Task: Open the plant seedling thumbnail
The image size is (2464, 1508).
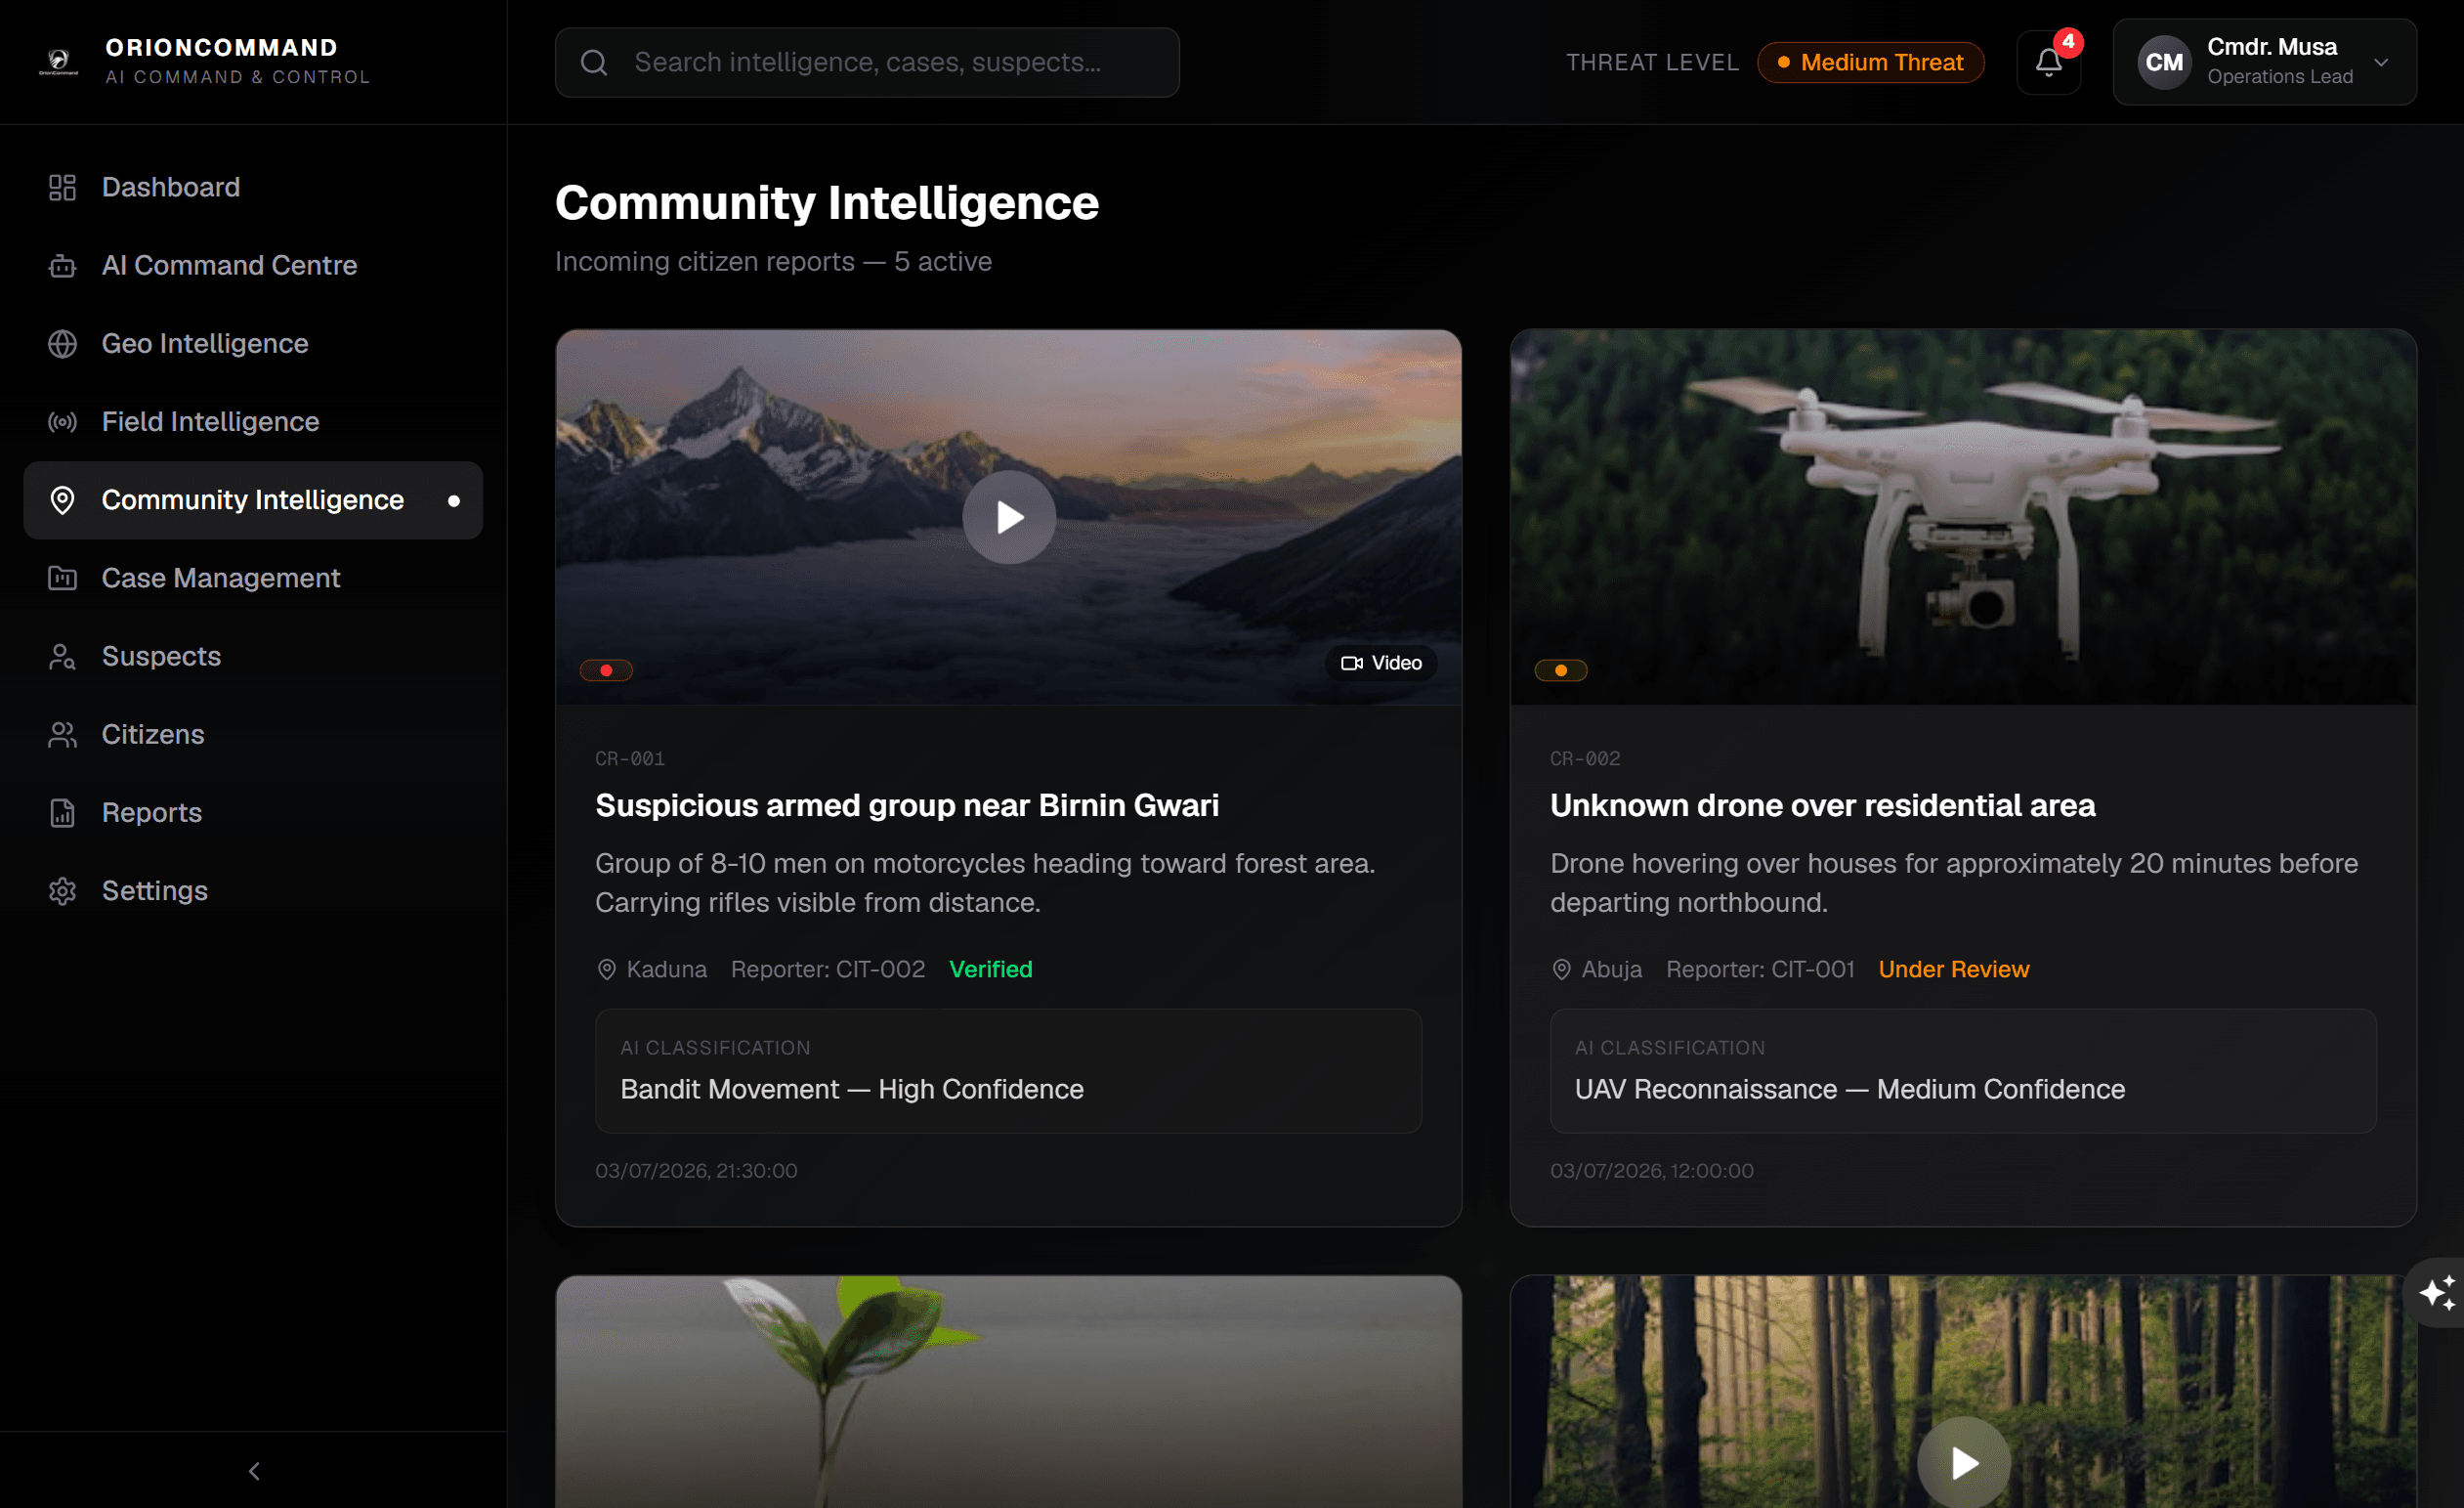Action: click(1009, 1391)
